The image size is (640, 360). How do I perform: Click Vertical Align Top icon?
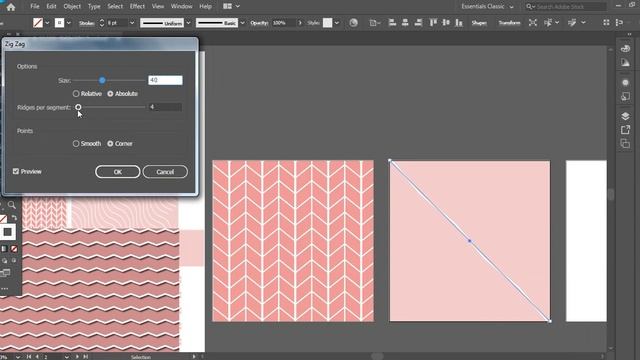tap(433, 23)
